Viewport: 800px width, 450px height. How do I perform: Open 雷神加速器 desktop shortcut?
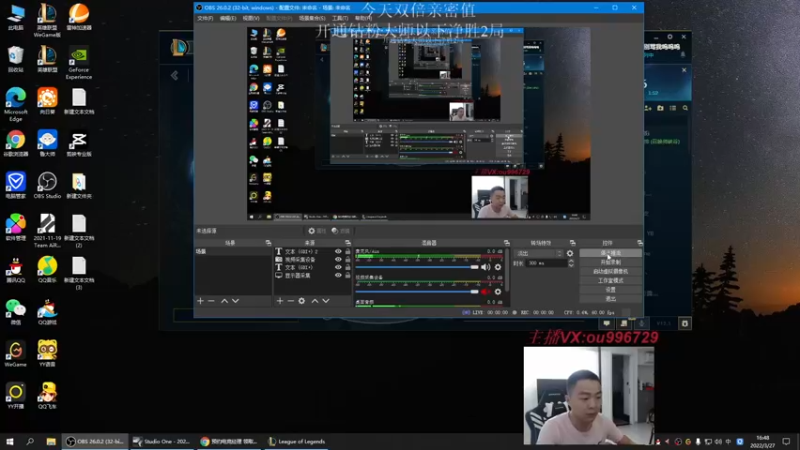tap(79, 16)
